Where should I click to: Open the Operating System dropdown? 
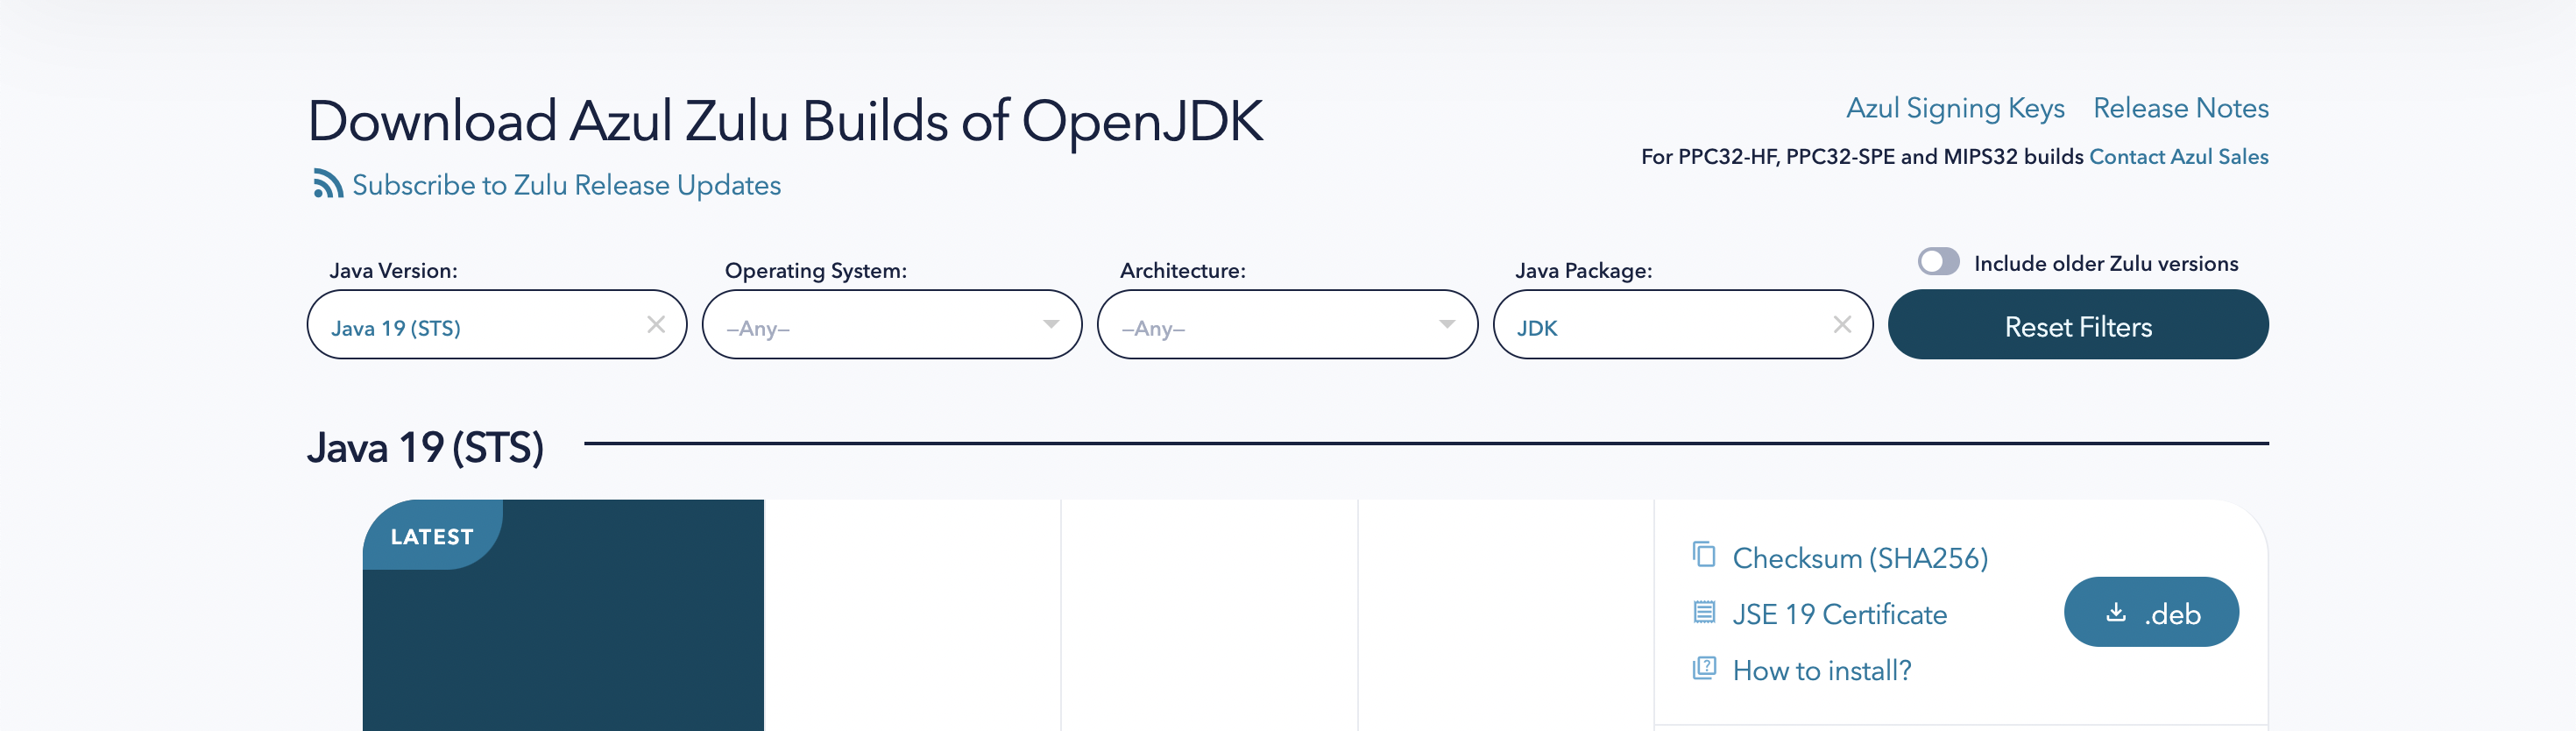(892, 325)
